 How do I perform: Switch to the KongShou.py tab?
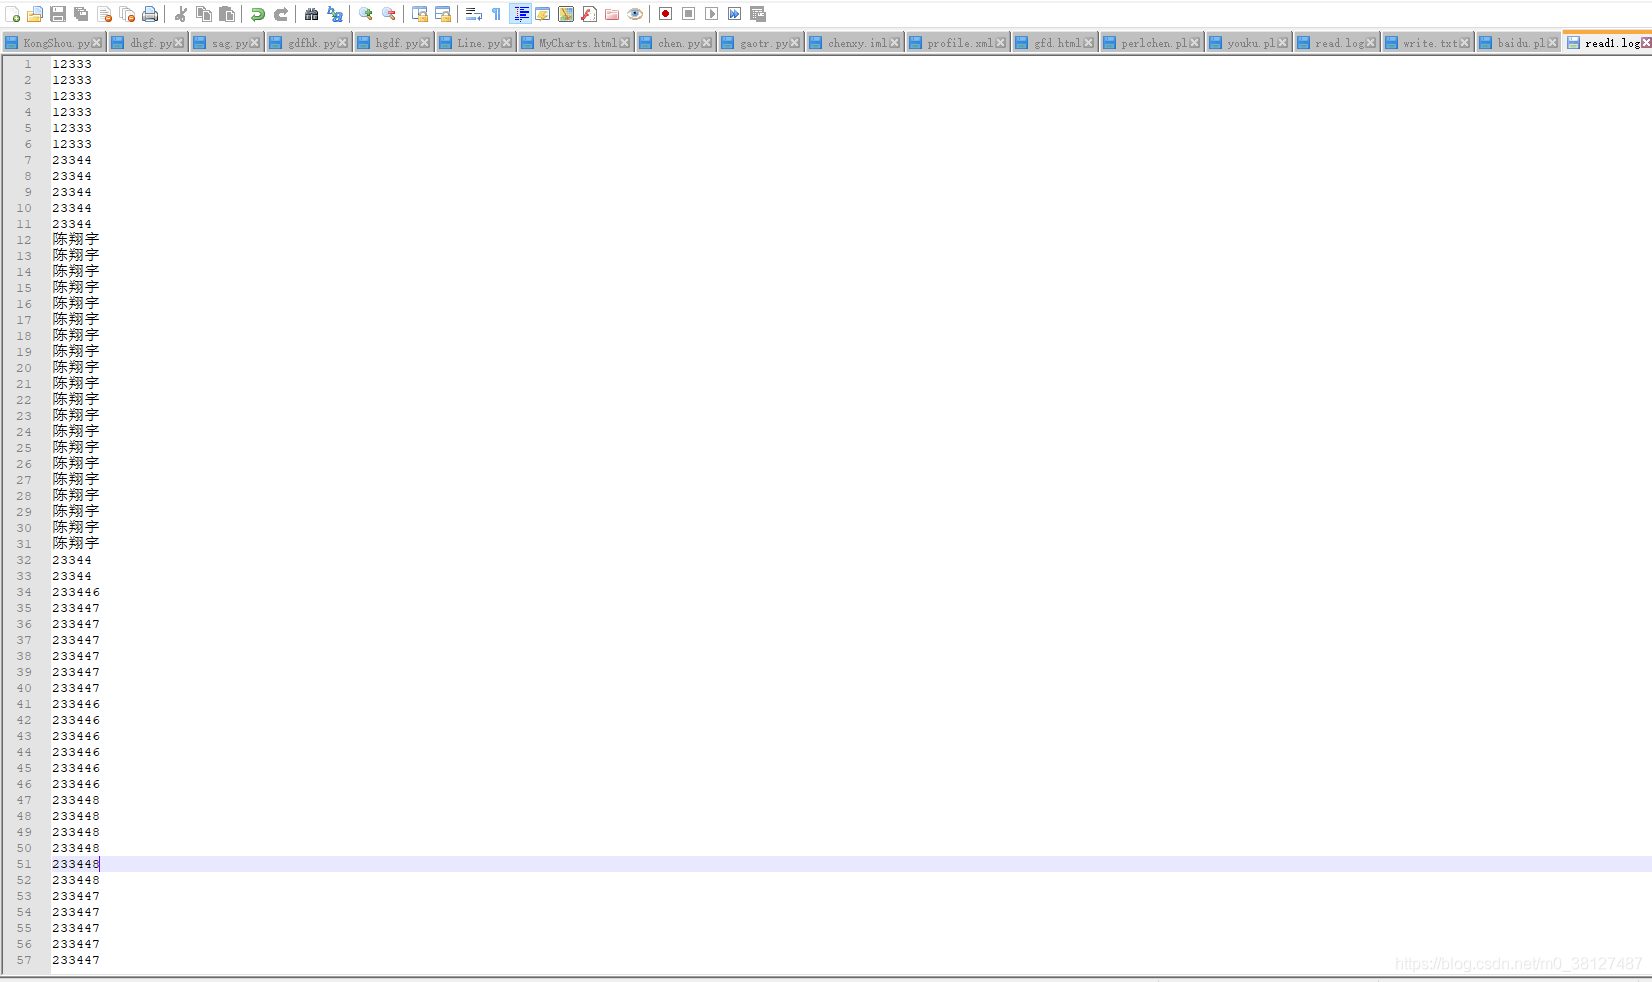pyautogui.click(x=54, y=43)
